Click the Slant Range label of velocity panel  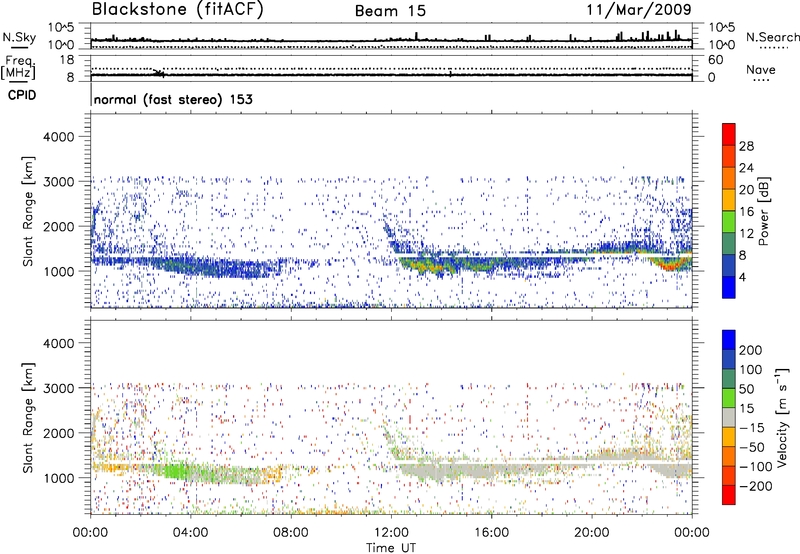point(28,417)
